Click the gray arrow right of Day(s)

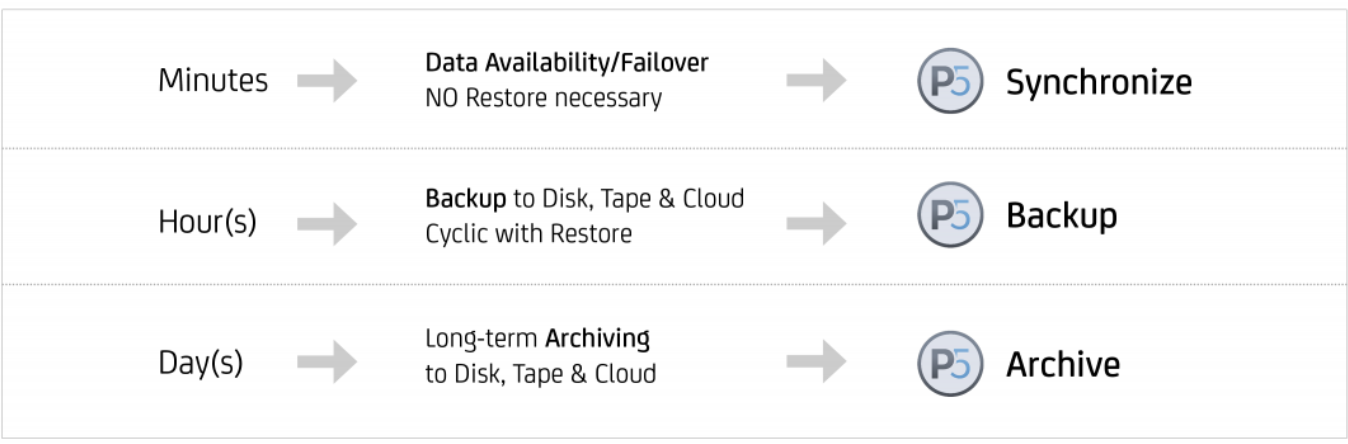coord(327,363)
